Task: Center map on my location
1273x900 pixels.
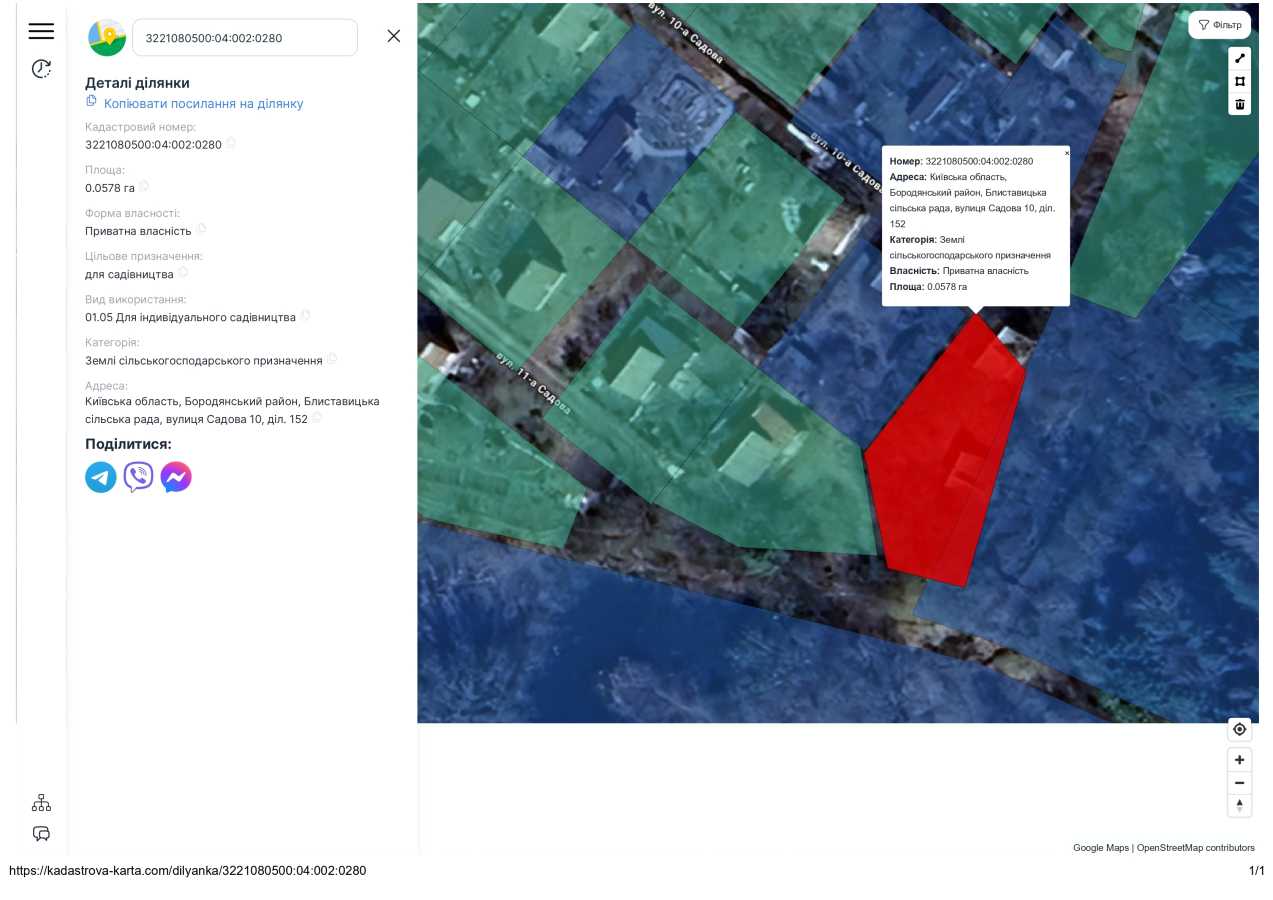Action: (x=1240, y=730)
